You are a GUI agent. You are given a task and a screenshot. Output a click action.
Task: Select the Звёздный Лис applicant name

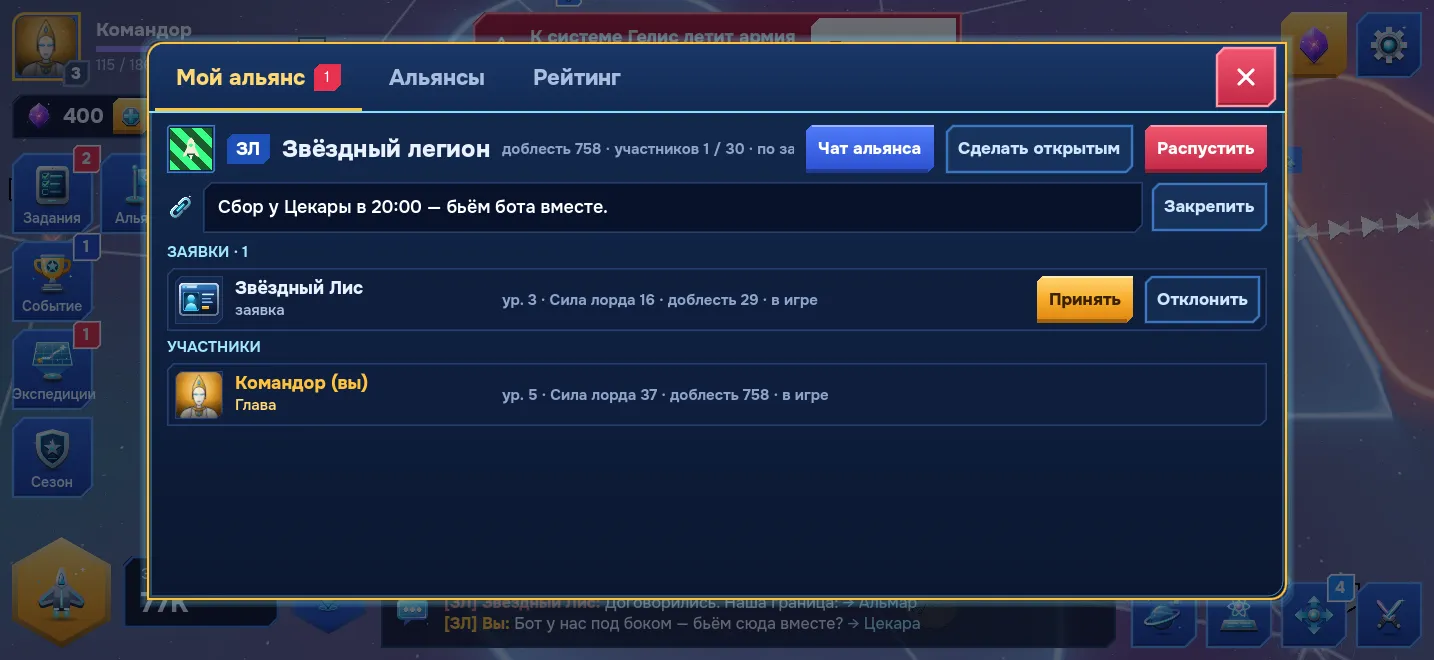tap(299, 288)
